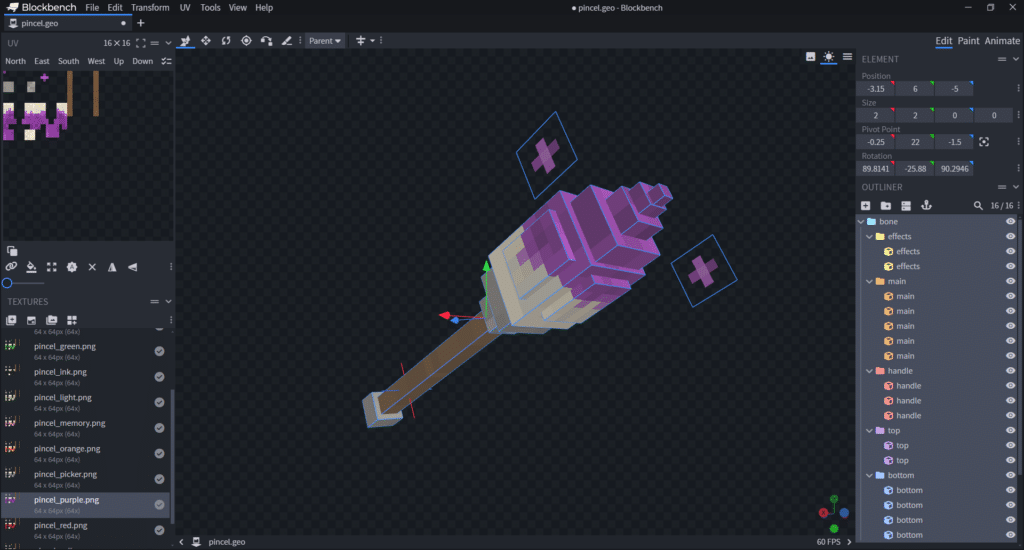Toggle pincel_orange.png texture checkmark

[159, 453]
